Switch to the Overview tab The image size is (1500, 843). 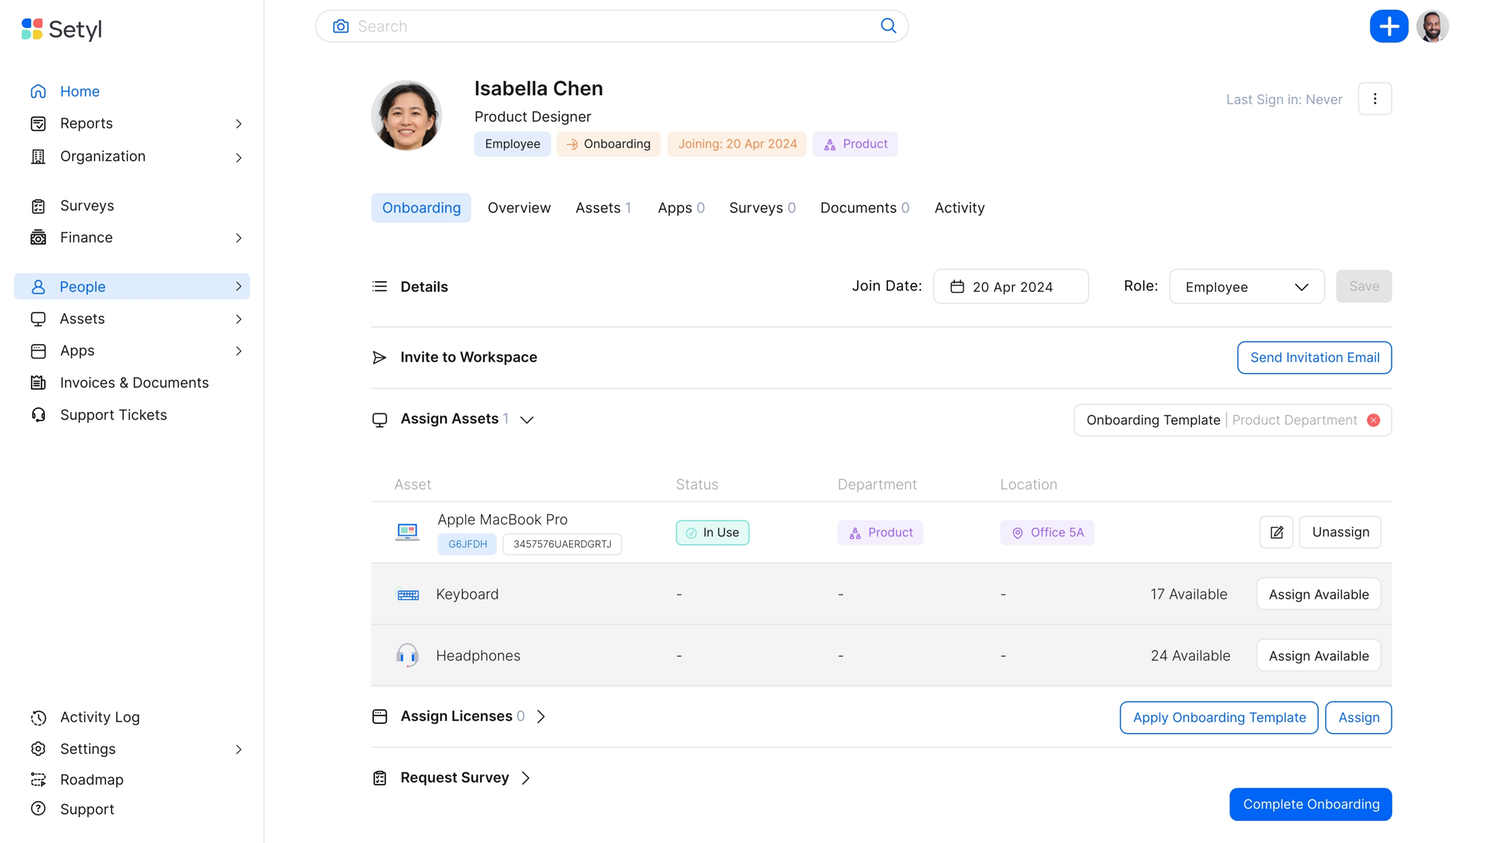tap(519, 207)
